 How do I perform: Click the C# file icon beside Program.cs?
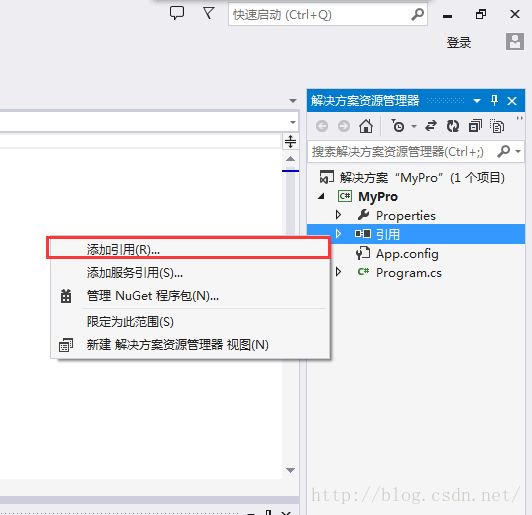(x=363, y=271)
